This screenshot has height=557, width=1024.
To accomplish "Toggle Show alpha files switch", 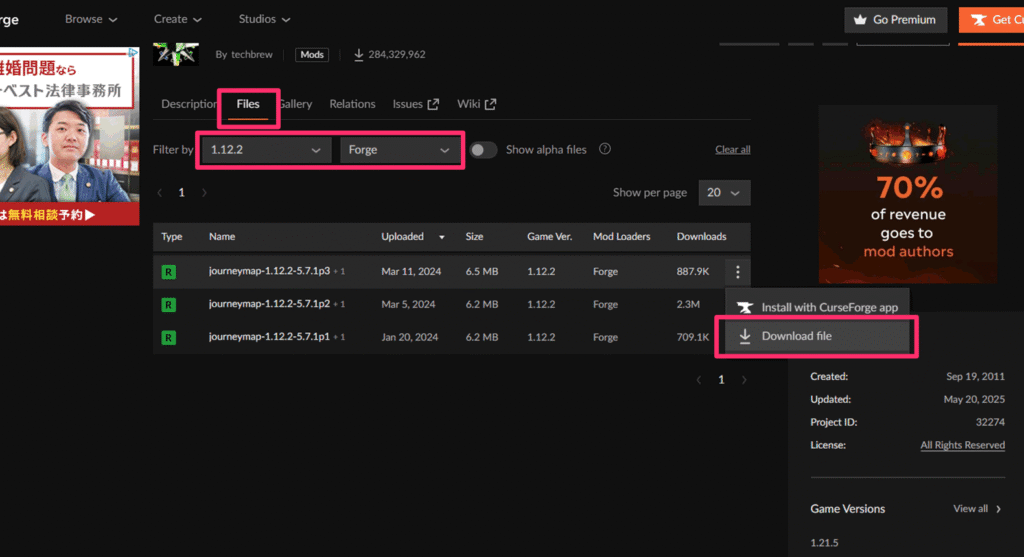I will [483, 150].
